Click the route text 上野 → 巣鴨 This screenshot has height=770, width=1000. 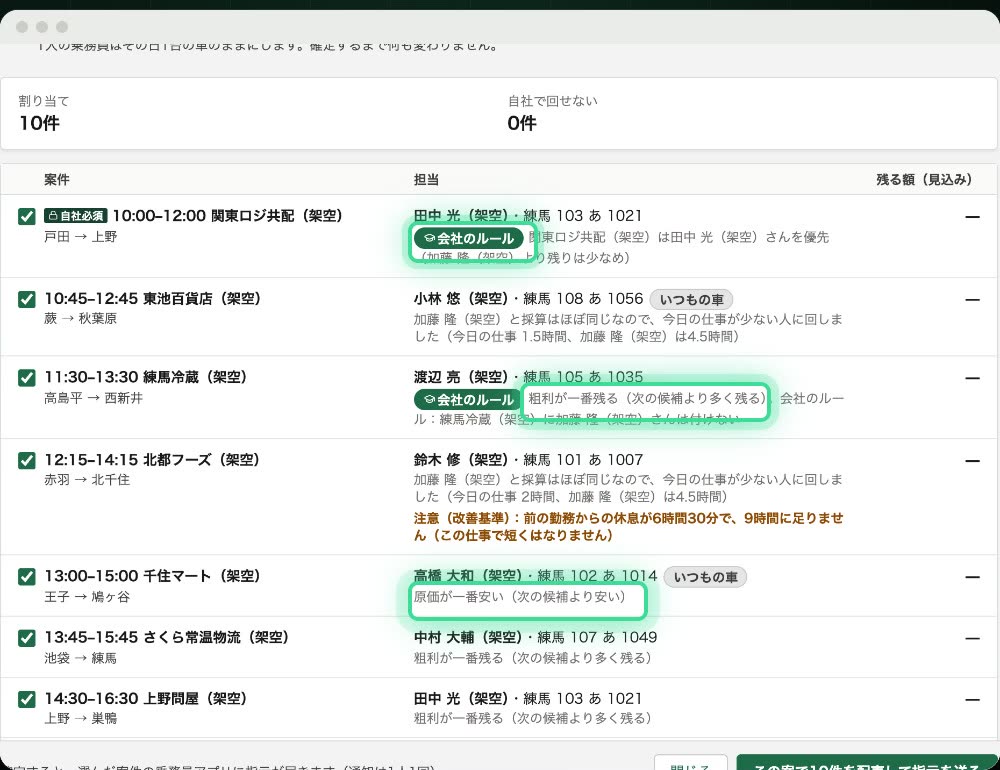80,718
